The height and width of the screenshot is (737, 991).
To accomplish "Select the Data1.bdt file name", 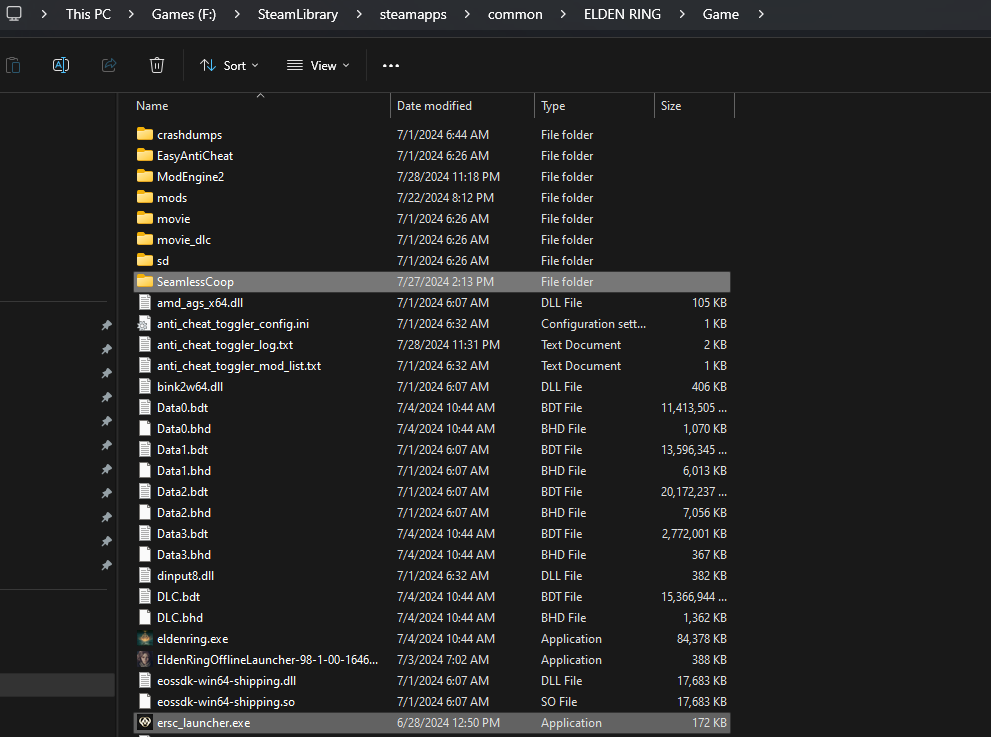I will coord(183,449).
